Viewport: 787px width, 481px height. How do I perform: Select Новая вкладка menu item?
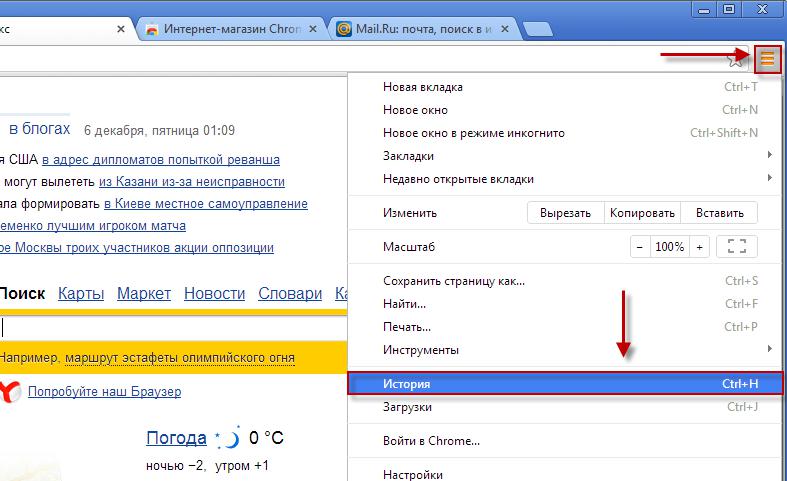click(x=565, y=87)
